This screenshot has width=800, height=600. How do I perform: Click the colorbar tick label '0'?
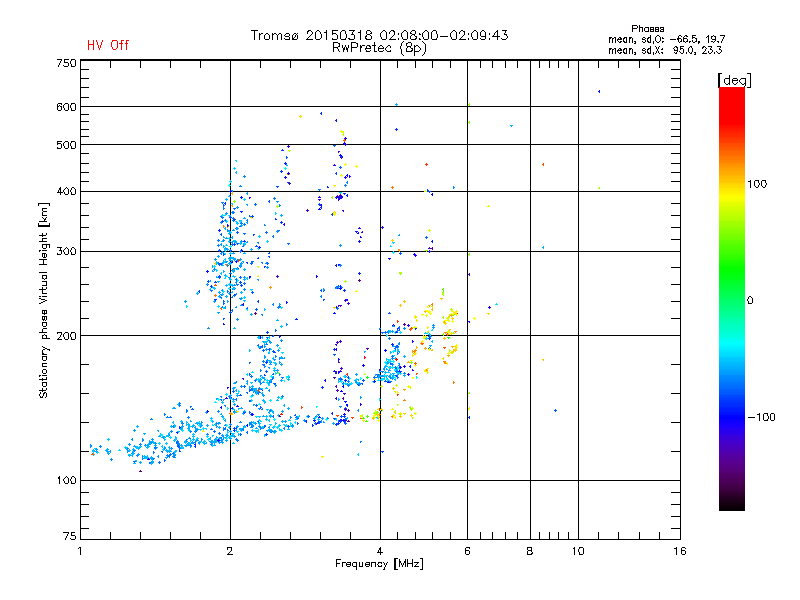[750, 301]
